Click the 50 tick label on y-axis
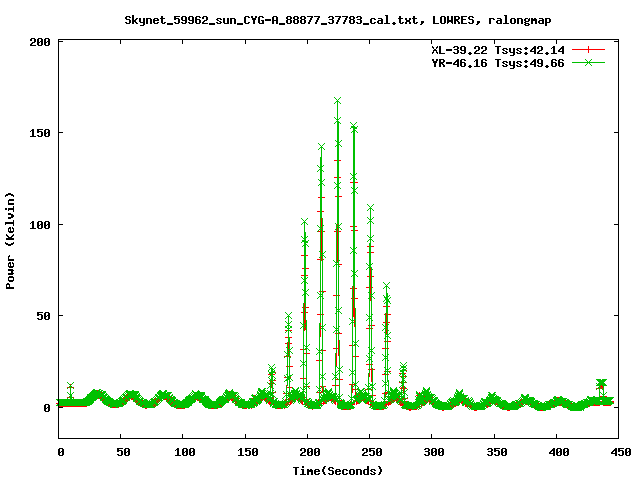Viewport: 640px width, 480px height. click(43, 316)
